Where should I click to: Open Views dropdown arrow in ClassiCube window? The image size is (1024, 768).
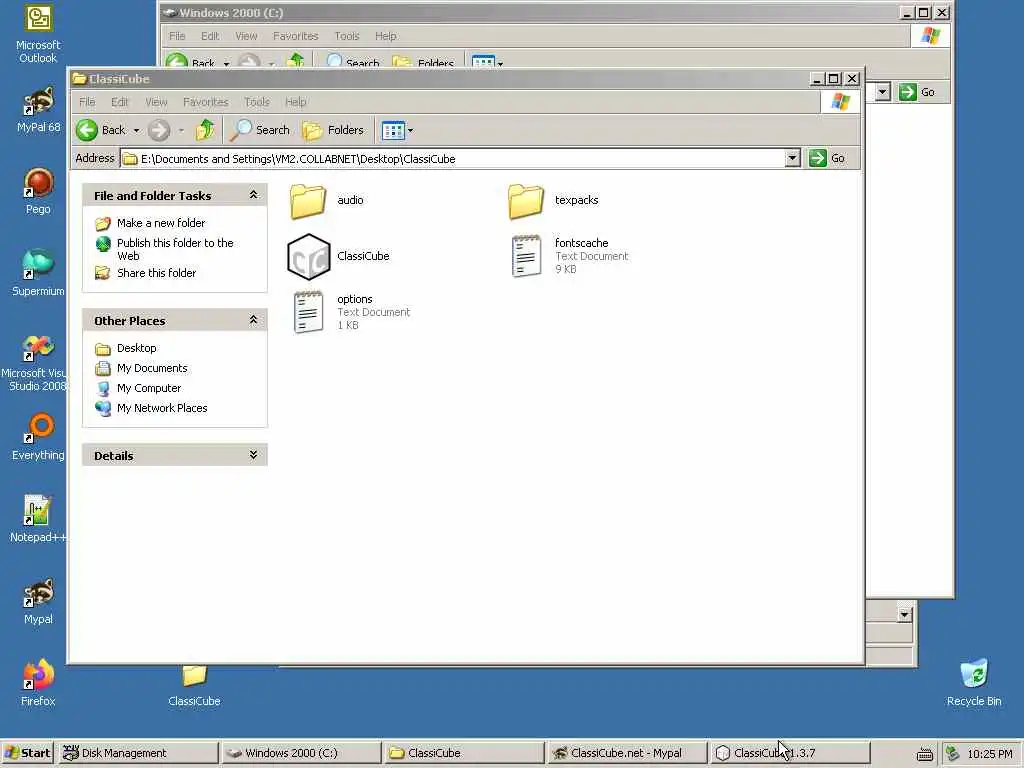point(410,130)
